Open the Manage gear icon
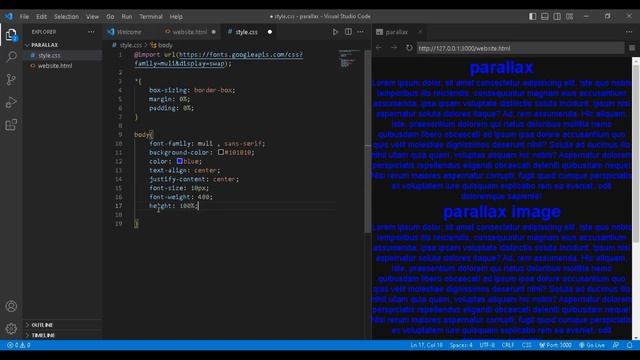The image size is (640, 360). click(x=11, y=328)
